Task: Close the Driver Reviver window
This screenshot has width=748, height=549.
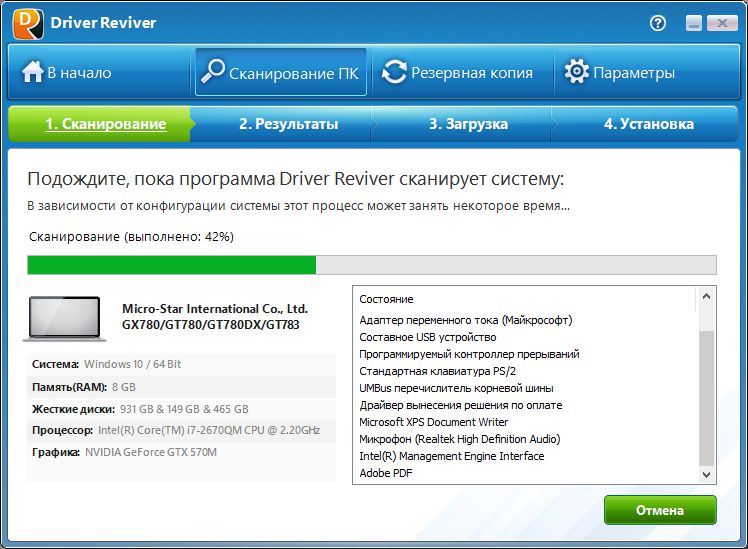Action: tap(722, 23)
